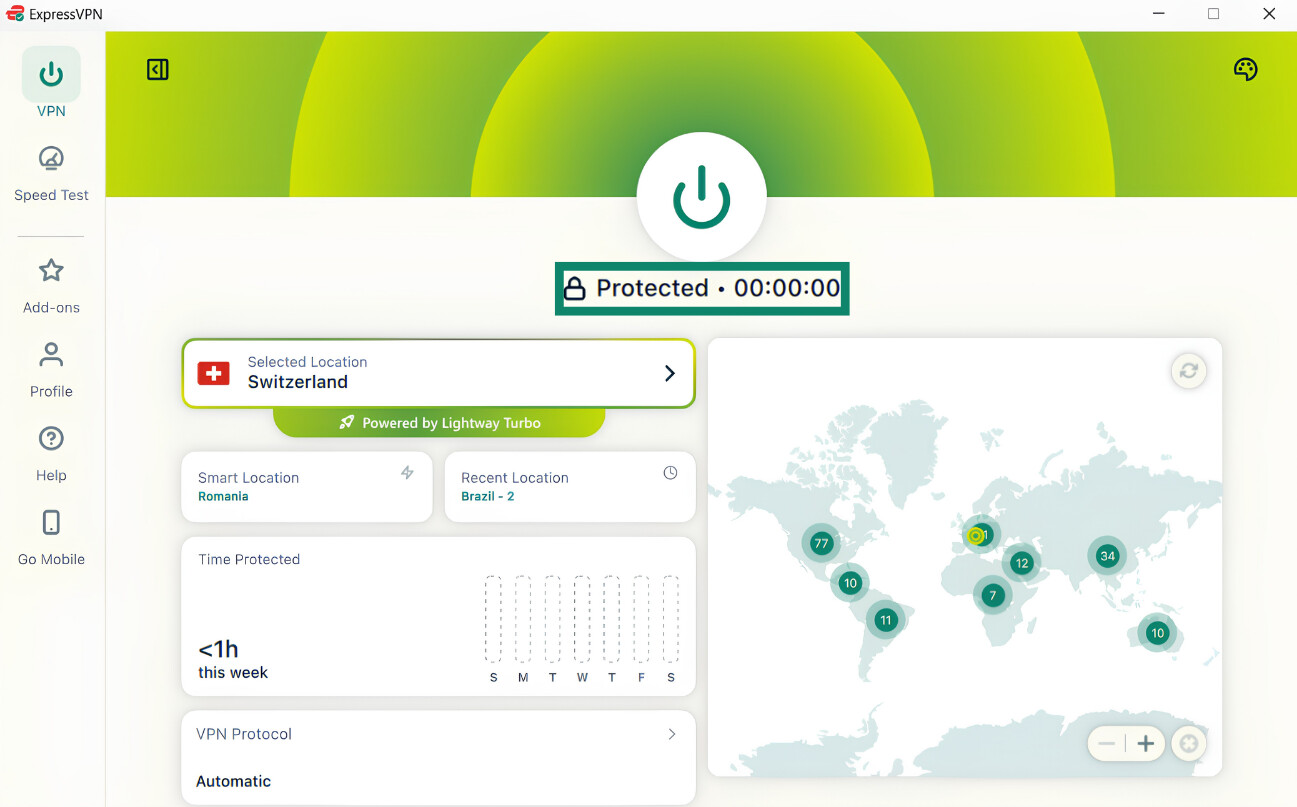
Task: Click the Recent Location clock icon
Action: [x=670, y=473]
